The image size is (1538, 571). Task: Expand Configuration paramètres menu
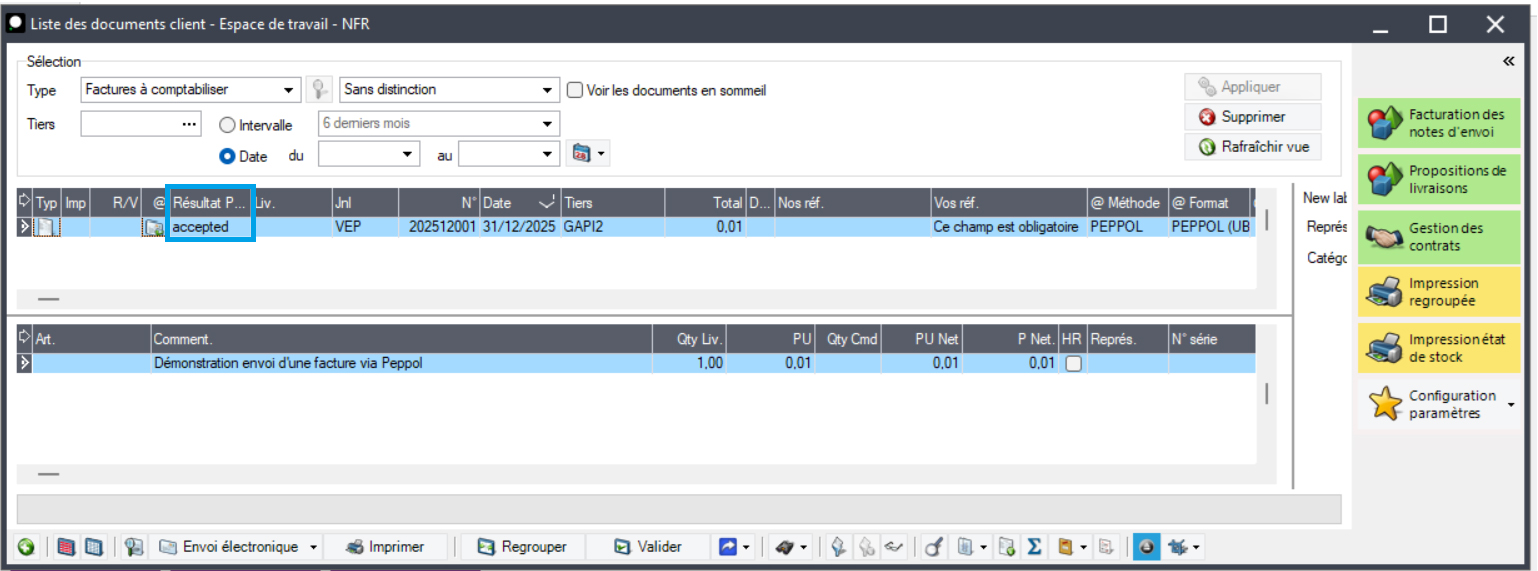[x=1510, y=405]
